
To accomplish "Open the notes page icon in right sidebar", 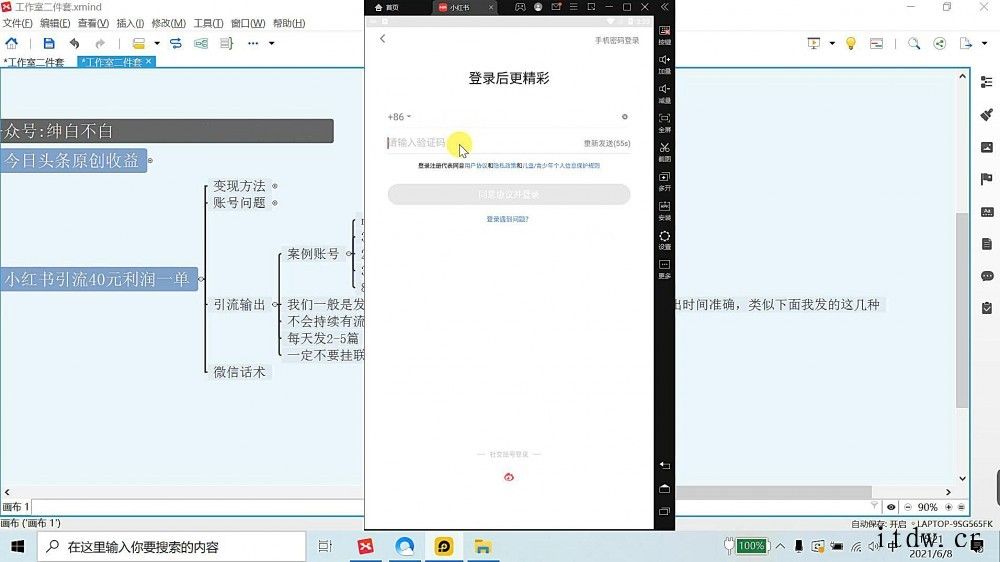I will (x=987, y=244).
